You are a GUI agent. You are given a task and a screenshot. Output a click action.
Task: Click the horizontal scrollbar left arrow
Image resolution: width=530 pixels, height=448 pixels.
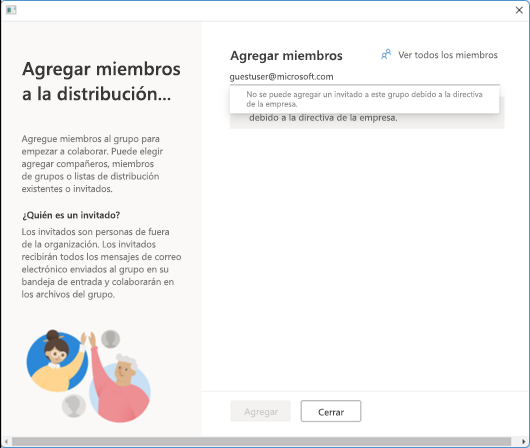click(x=6, y=441)
